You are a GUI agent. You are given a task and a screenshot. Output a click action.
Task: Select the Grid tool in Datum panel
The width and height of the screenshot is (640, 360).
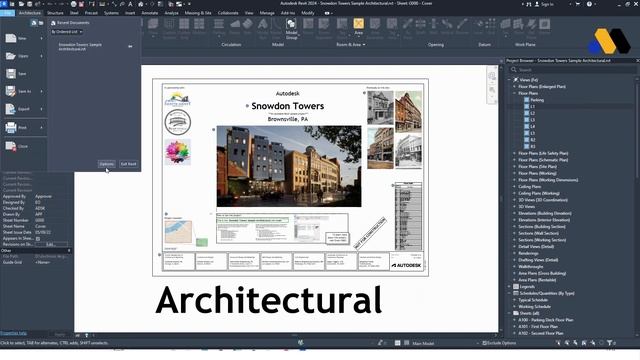tap(491, 27)
